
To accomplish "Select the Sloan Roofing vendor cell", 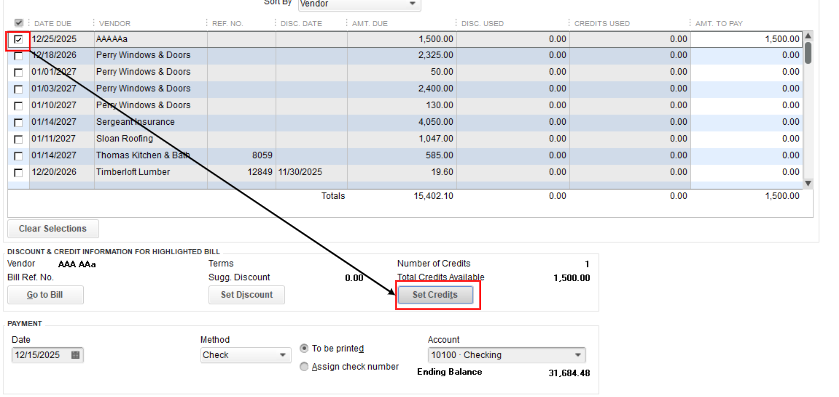I will (x=151, y=139).
